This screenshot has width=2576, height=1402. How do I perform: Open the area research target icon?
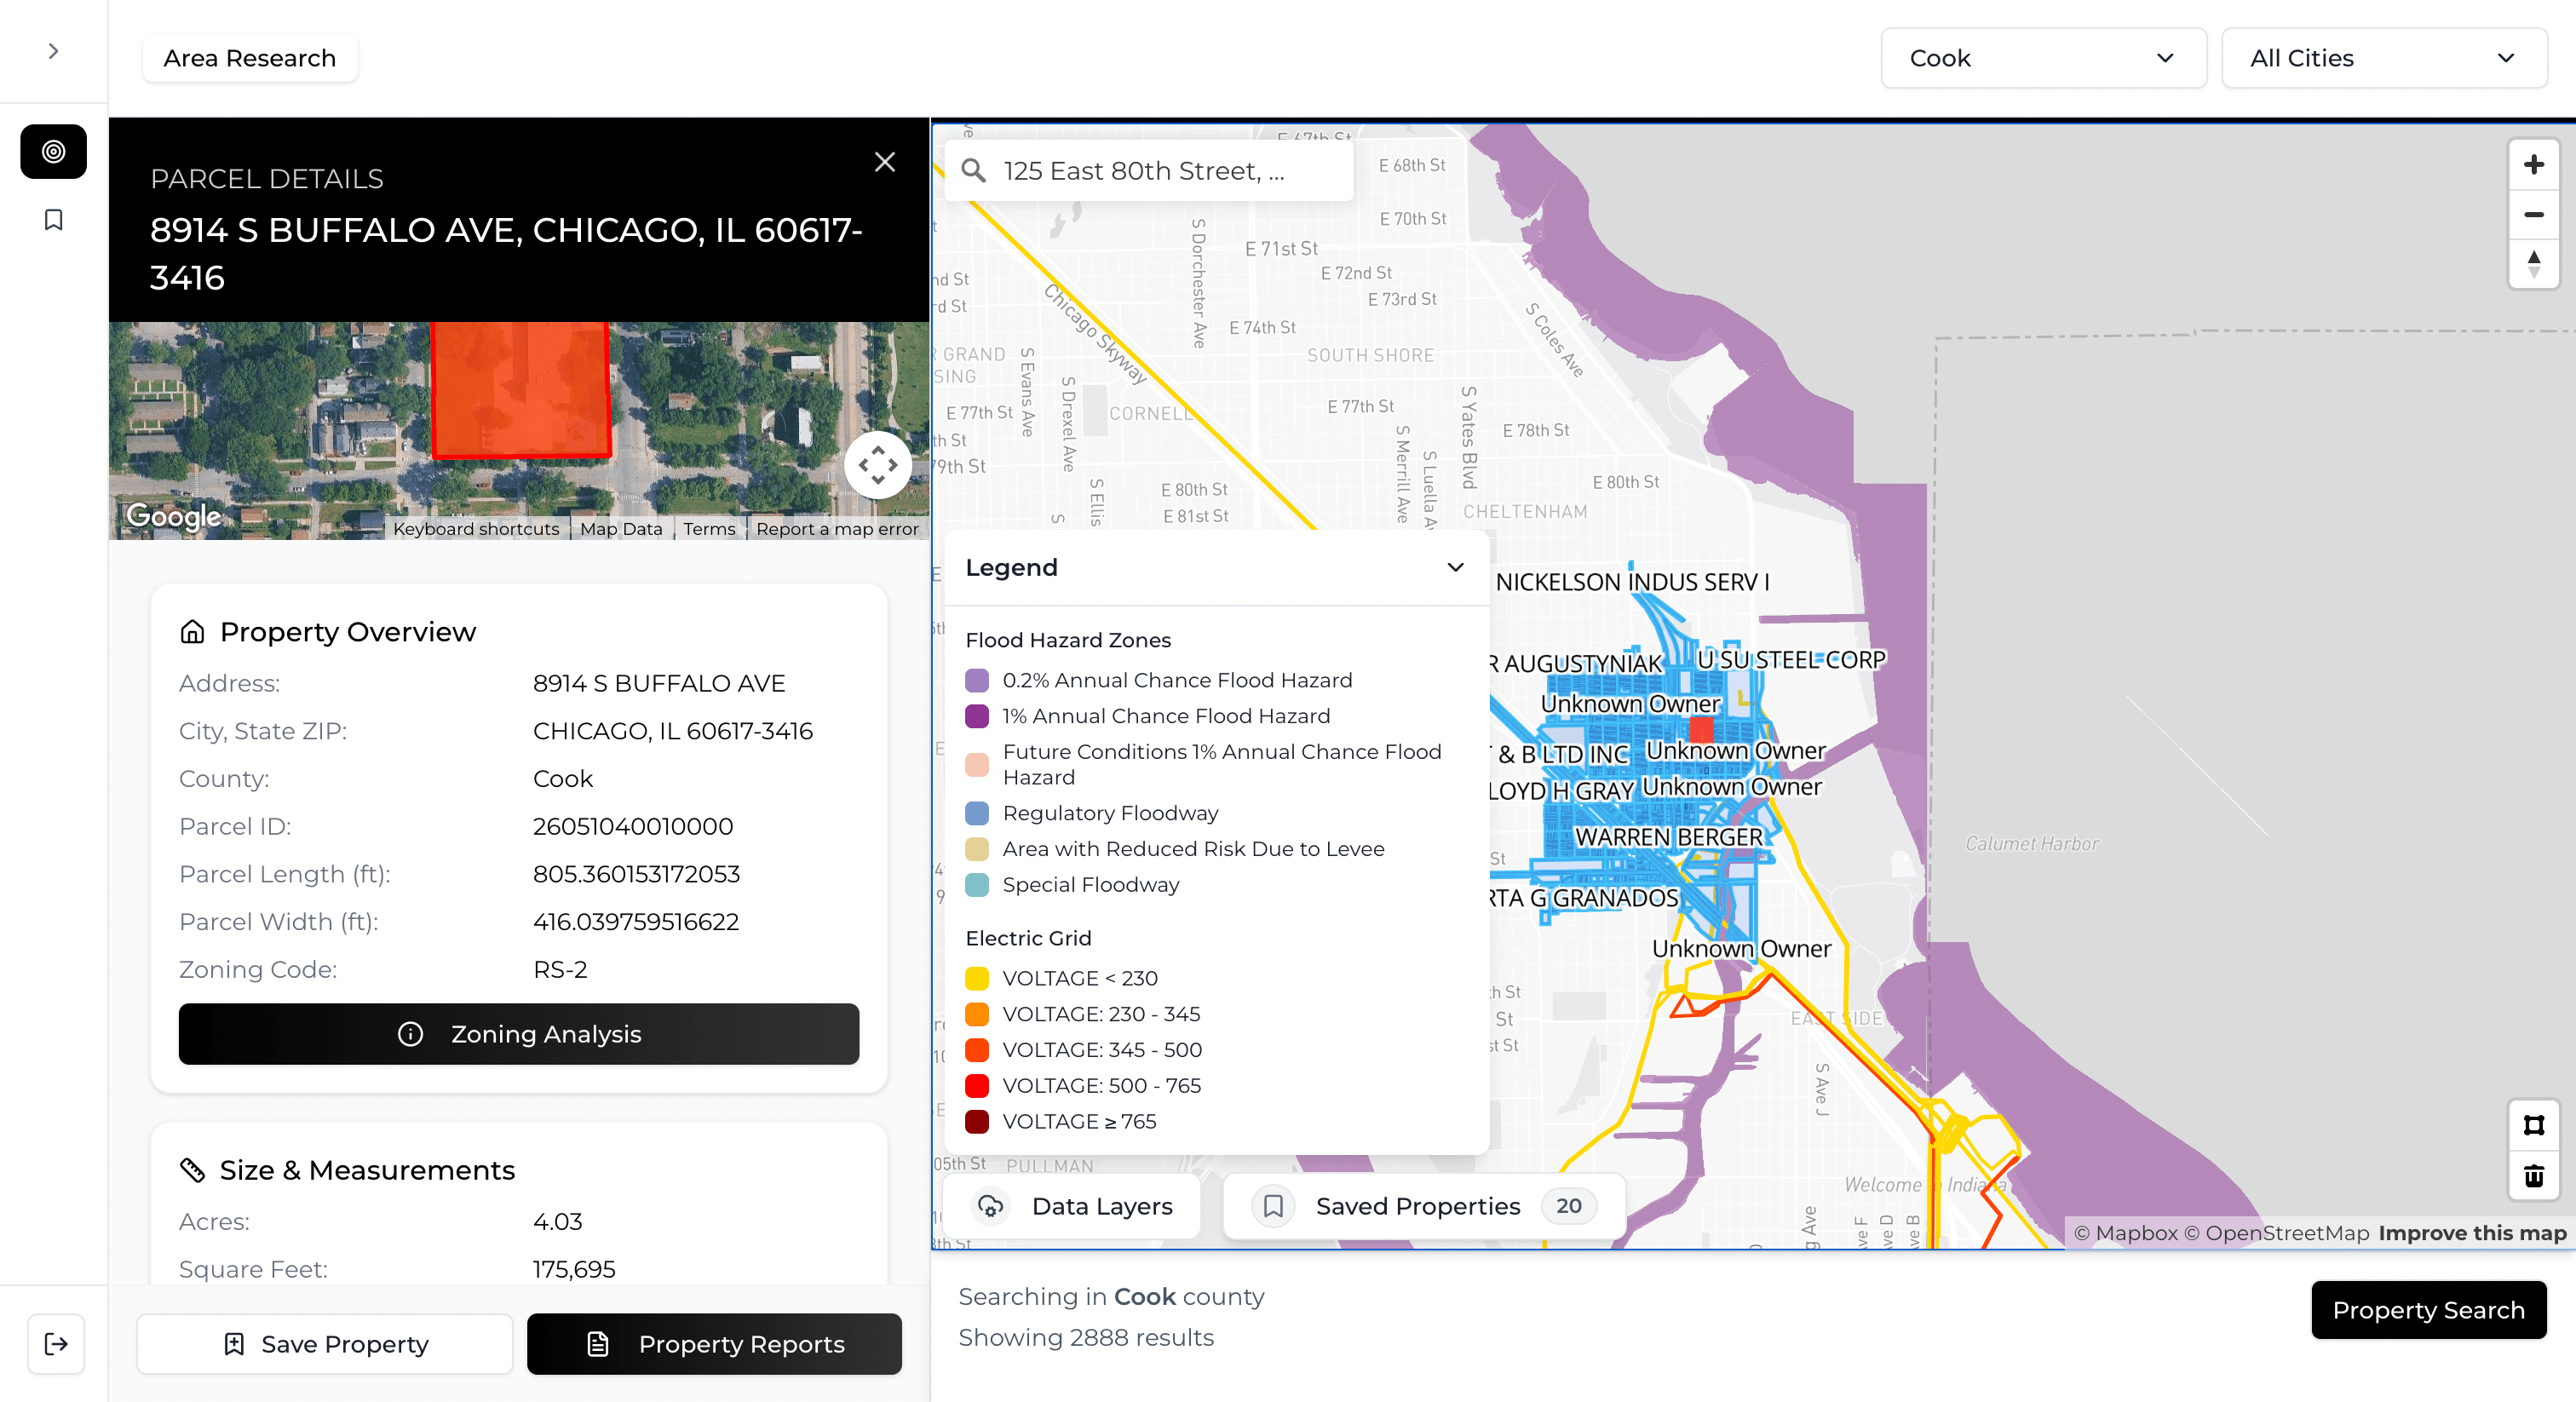[x=53, y=151]
